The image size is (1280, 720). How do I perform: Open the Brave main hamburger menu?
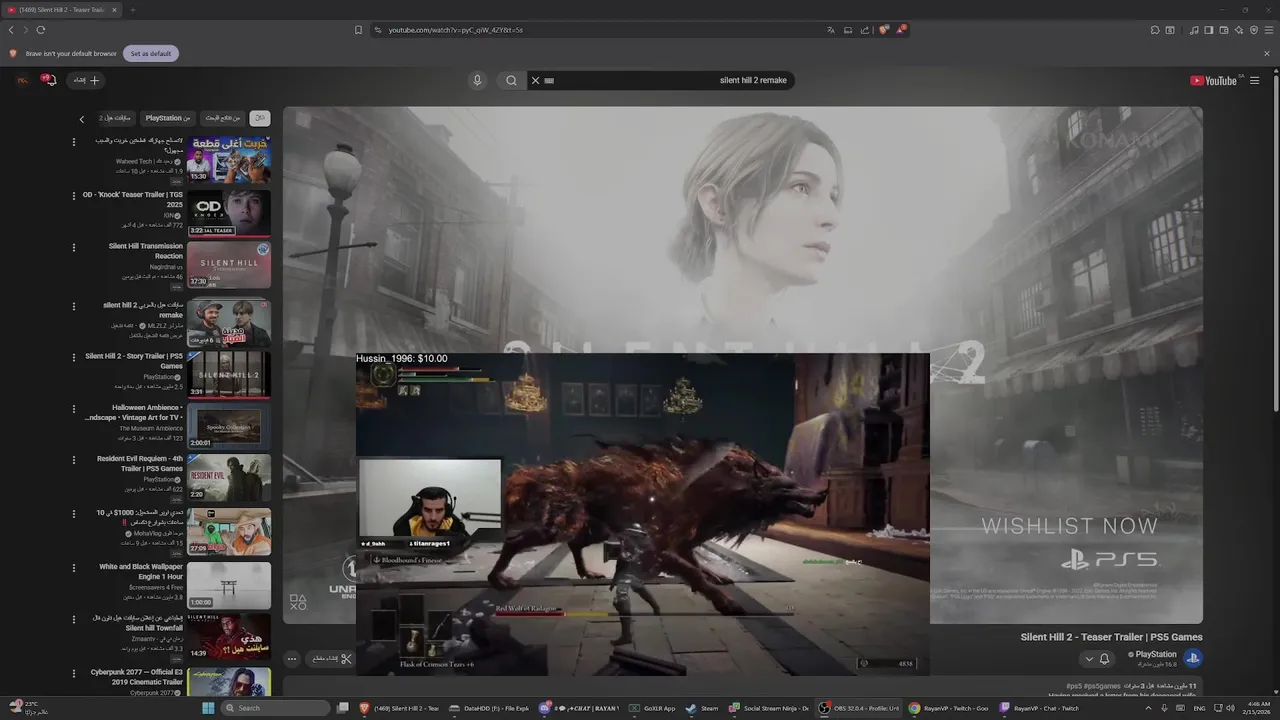point(1269,30)
